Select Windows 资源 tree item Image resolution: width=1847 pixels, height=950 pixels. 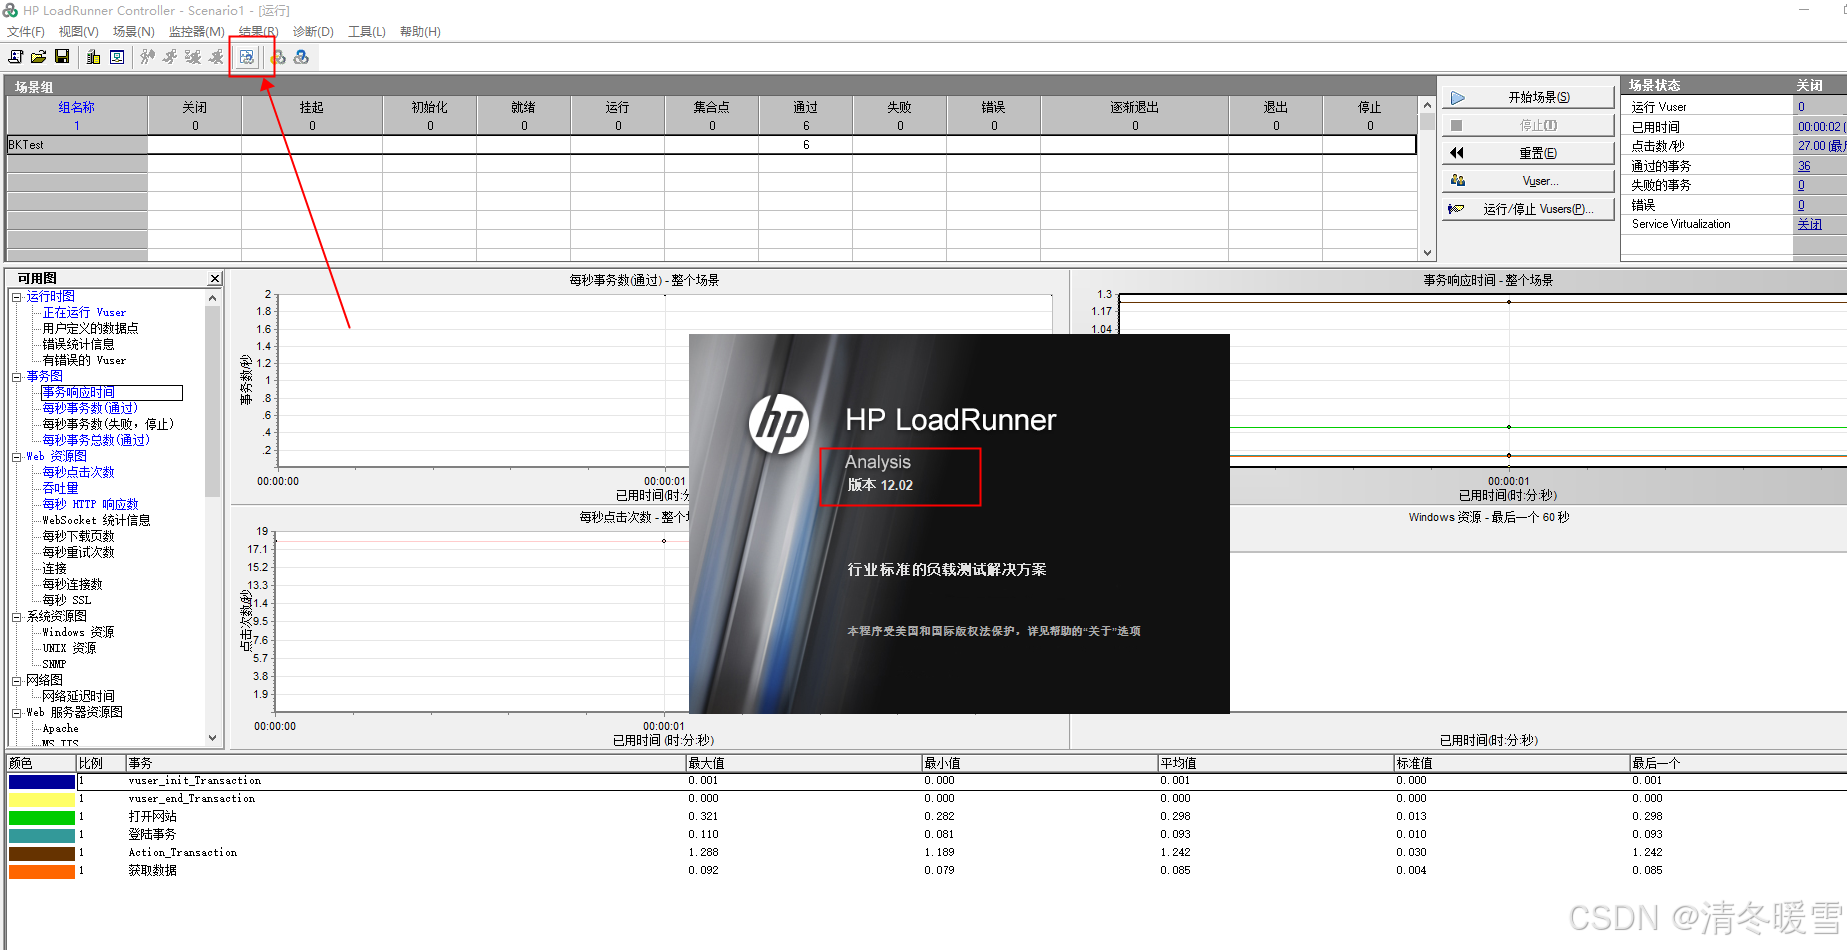coord(78,633)
